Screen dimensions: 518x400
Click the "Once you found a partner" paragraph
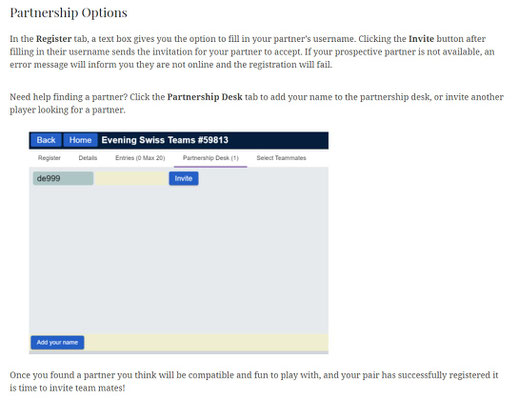pos(254,381)
